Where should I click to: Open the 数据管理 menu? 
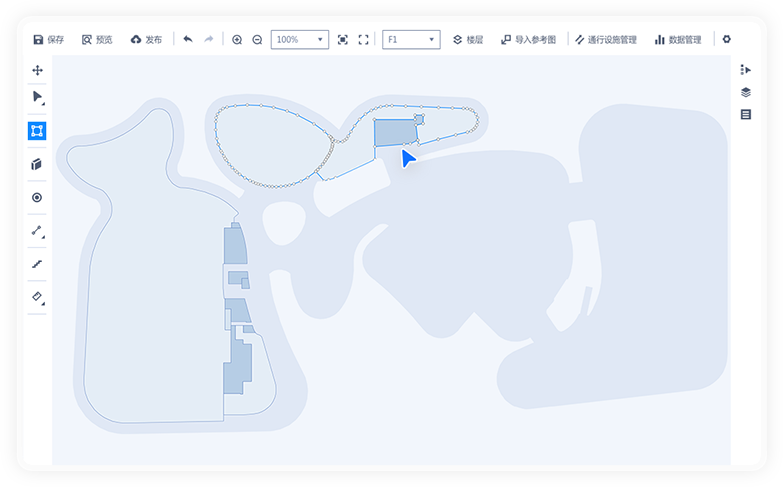pos(677,40)
